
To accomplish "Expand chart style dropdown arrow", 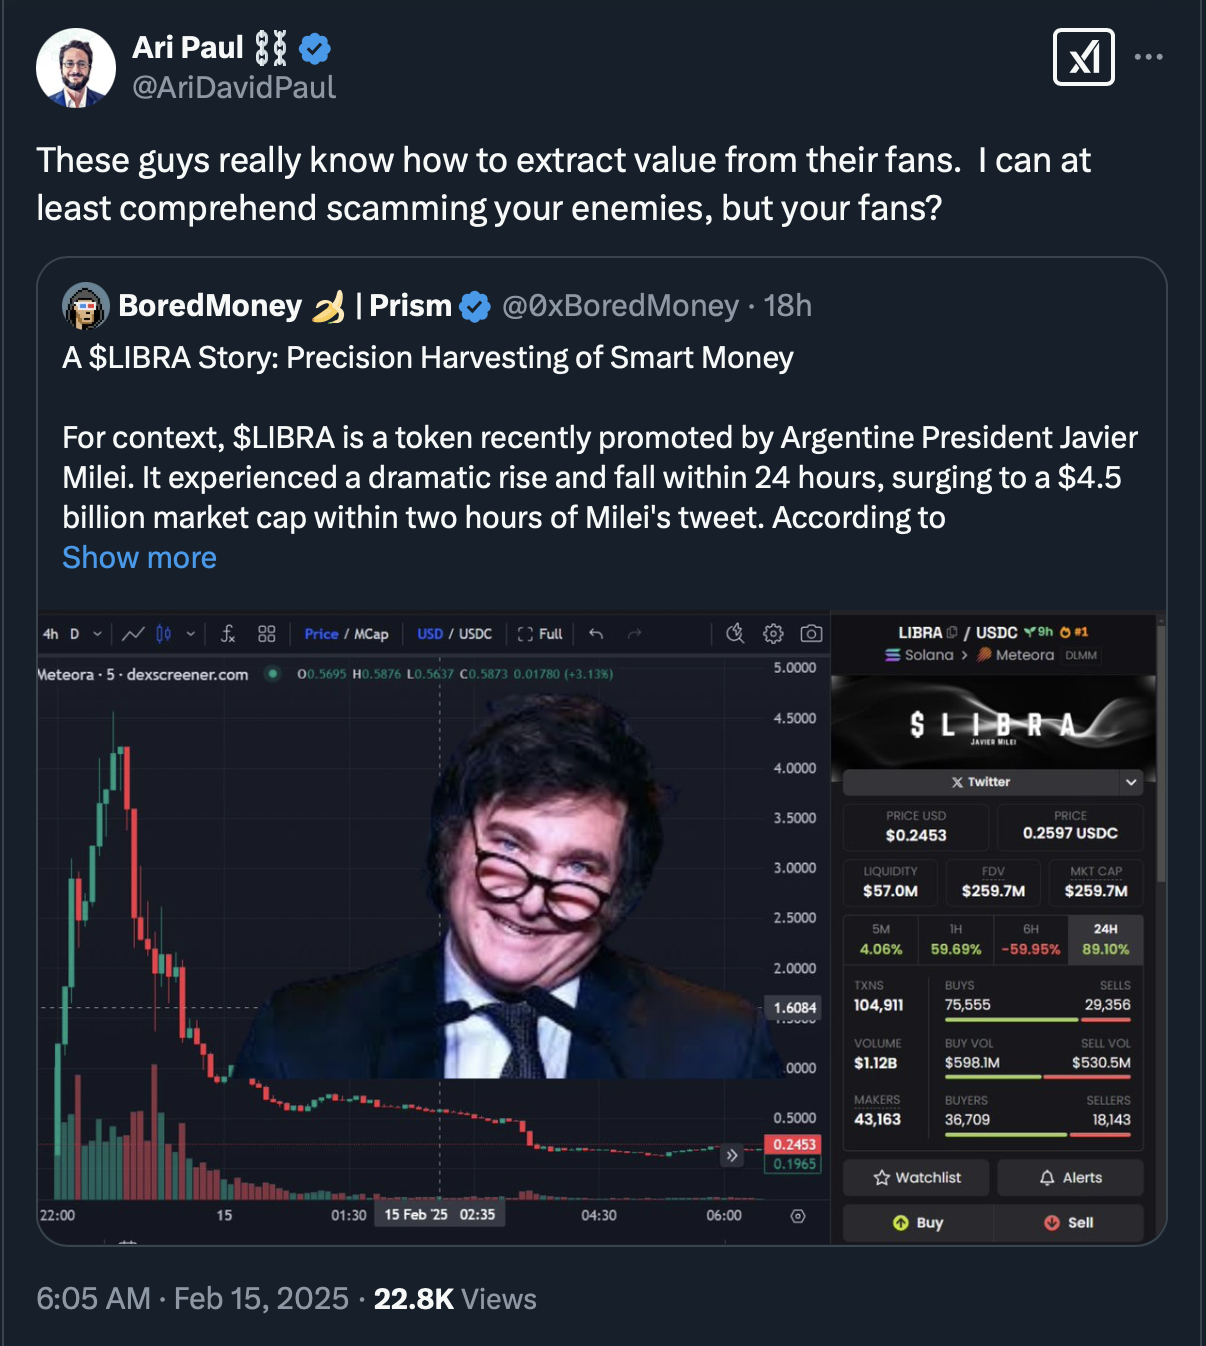I will [190, 634].
